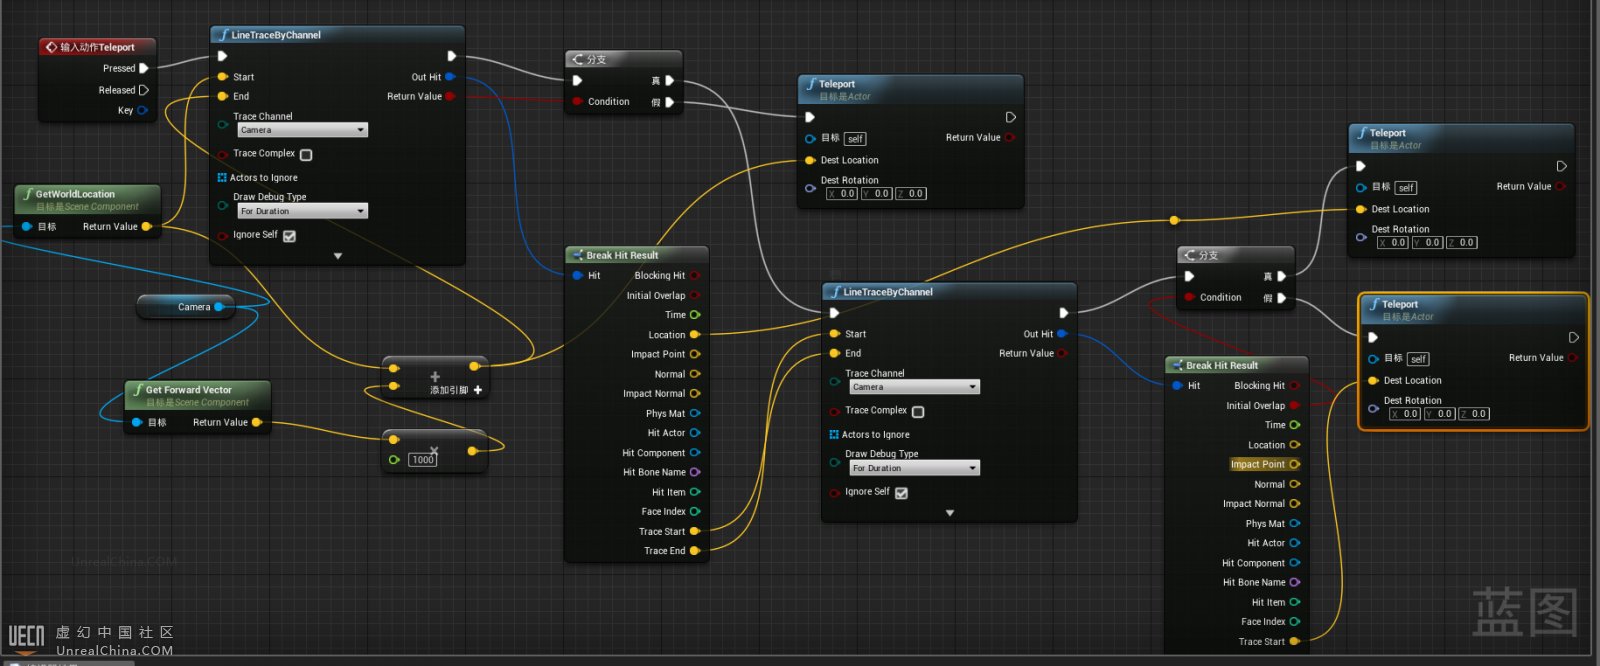This screenshot has width=1600, height=666.
Task: Click Out Hit pin on left LineTraceByChannel node
Action: 450,77
